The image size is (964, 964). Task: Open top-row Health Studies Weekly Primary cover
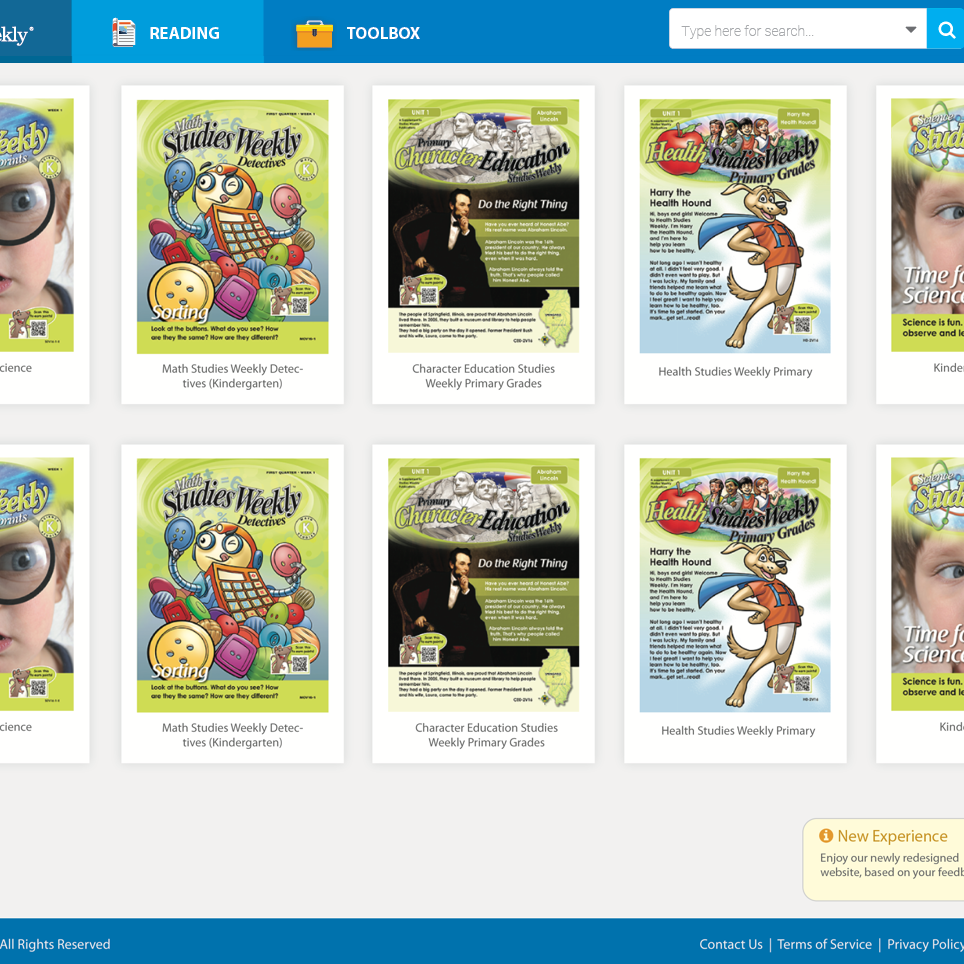735,226
